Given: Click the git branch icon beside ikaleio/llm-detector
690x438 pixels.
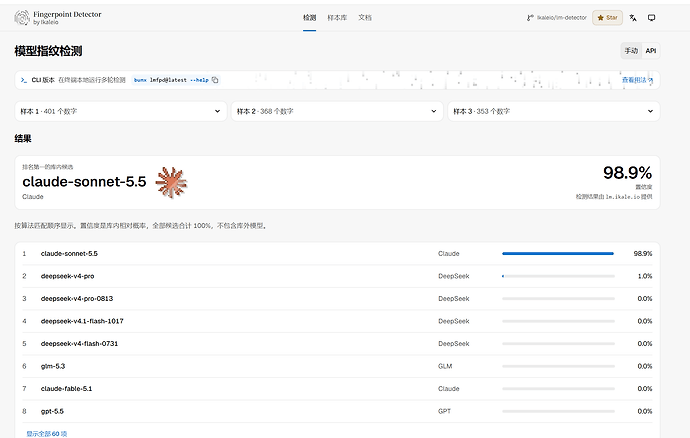Looking at the screenshot, I should click(x=530, y=18).
